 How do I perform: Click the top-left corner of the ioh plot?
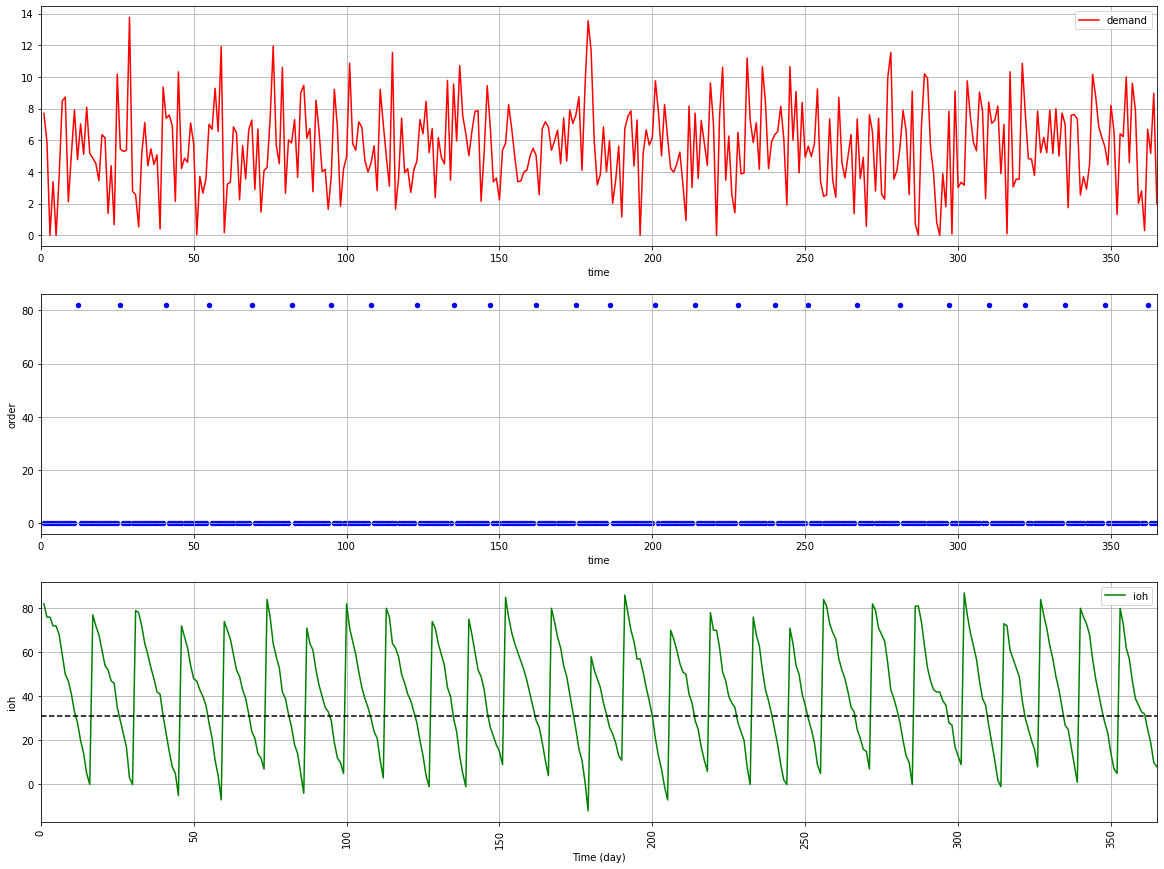click(x=42, y=582)
